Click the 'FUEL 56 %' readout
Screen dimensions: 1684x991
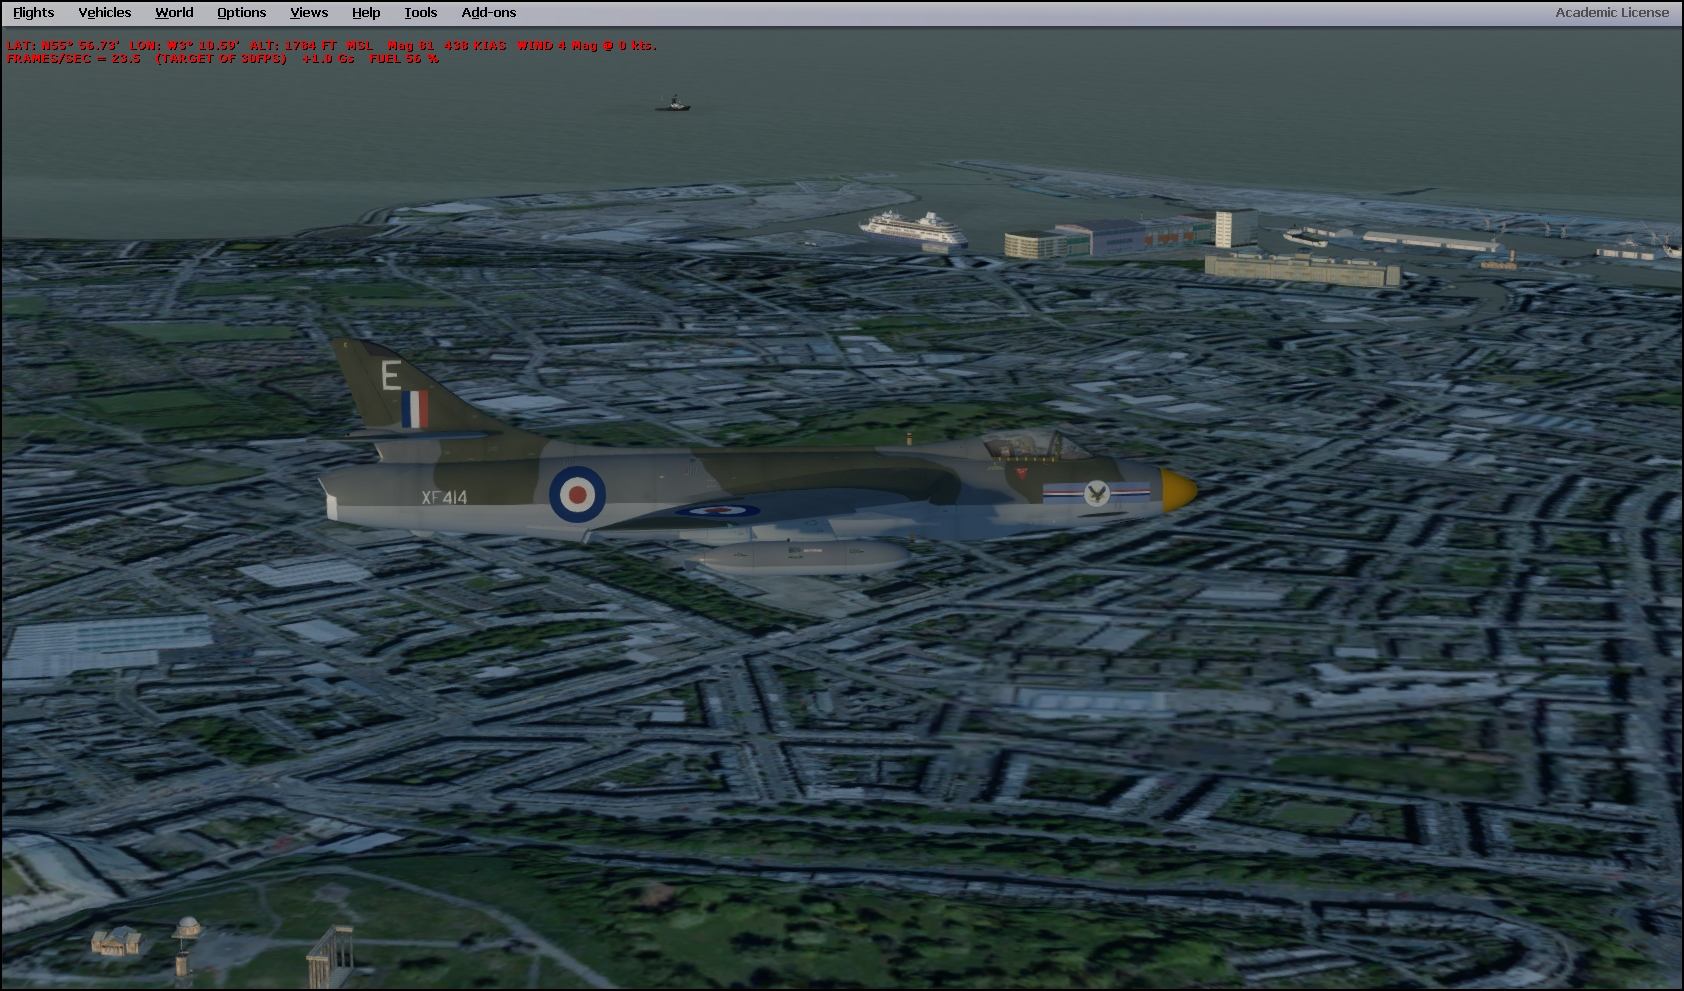[x=404, y=58]
